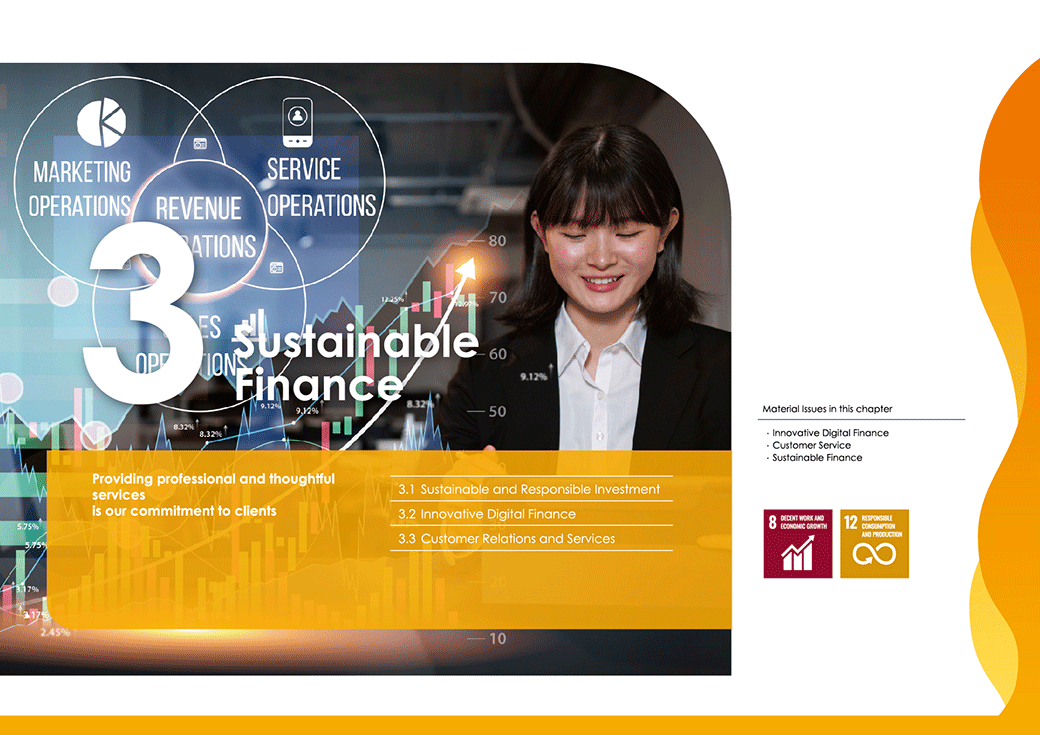
Task: Click the pie chart icon above Marketing Operations
Action: point(101,123)
